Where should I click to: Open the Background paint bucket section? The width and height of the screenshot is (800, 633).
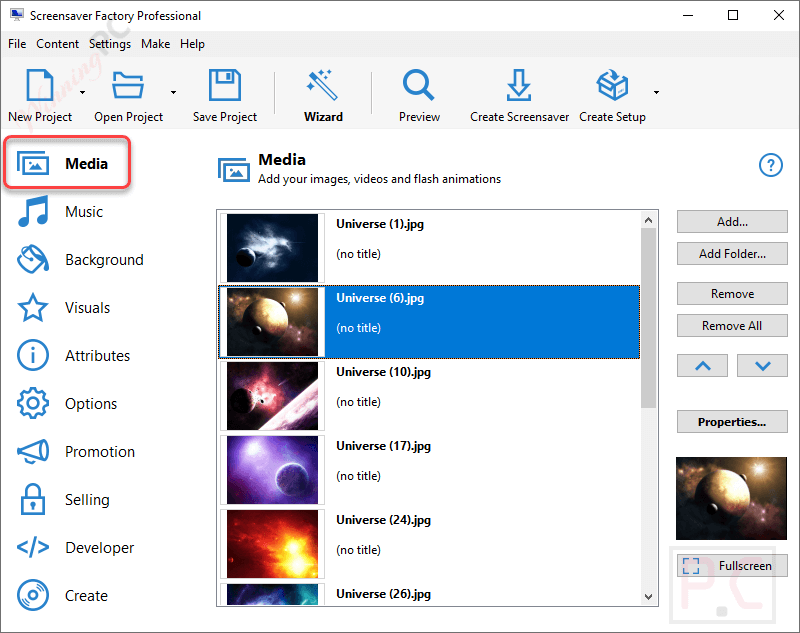[80, 260]
